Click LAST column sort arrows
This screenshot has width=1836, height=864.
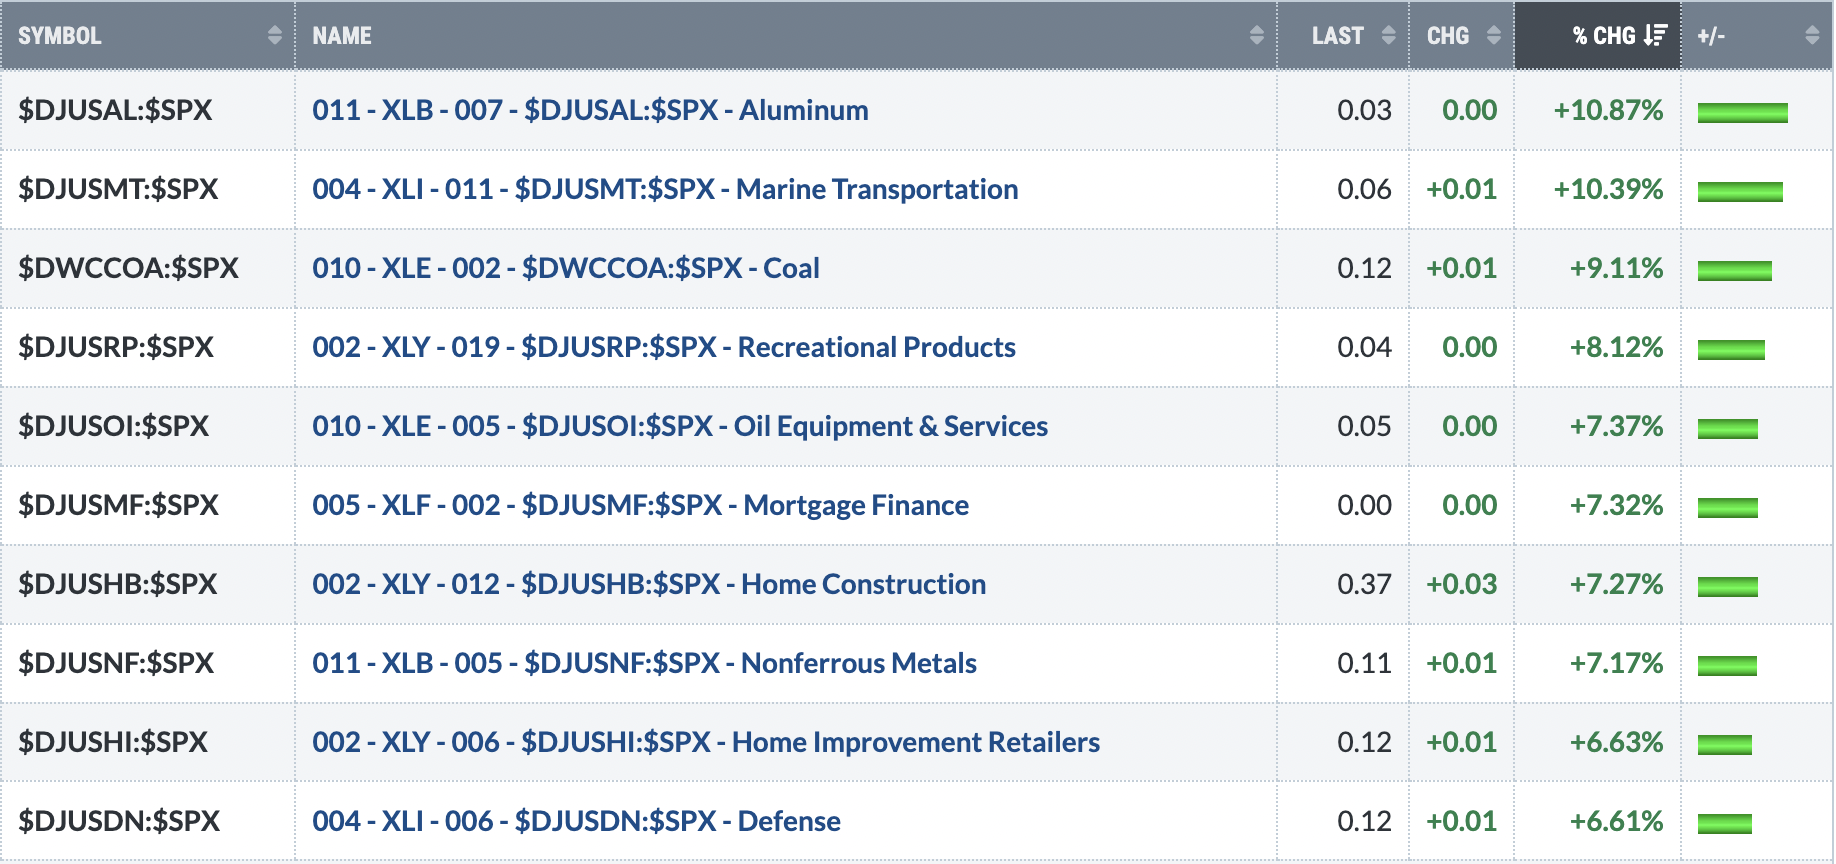(1388, 36)
